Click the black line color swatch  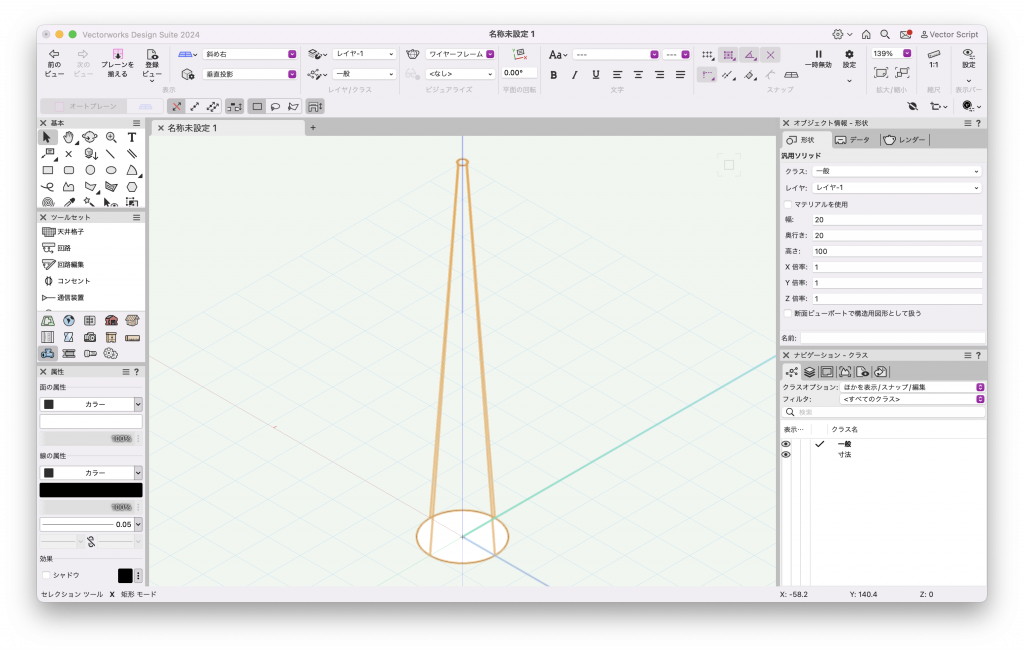pyautogui.click(x=90, y=490)
